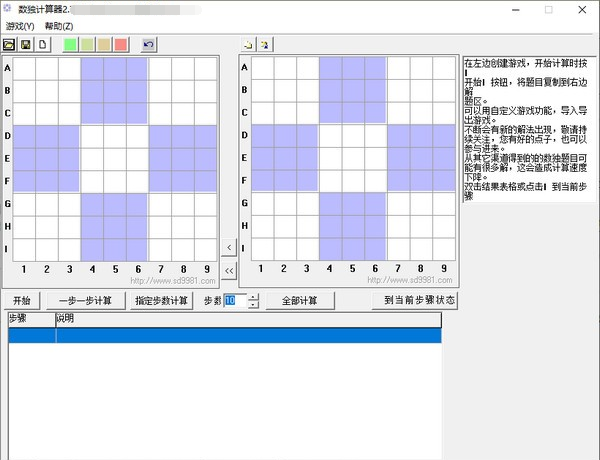Select the highlighted blue row in results table
600x460 pixels.
(x=225, y=335)
